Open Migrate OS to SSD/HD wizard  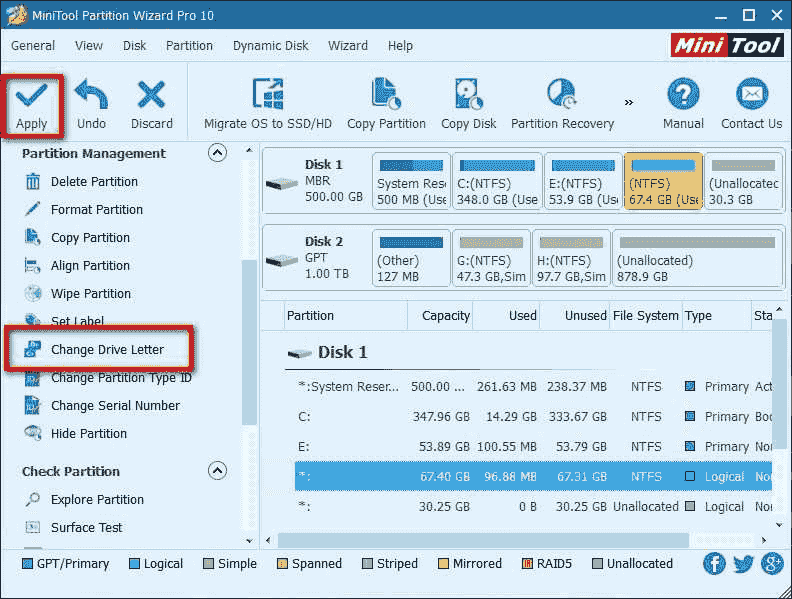[267, 96]
